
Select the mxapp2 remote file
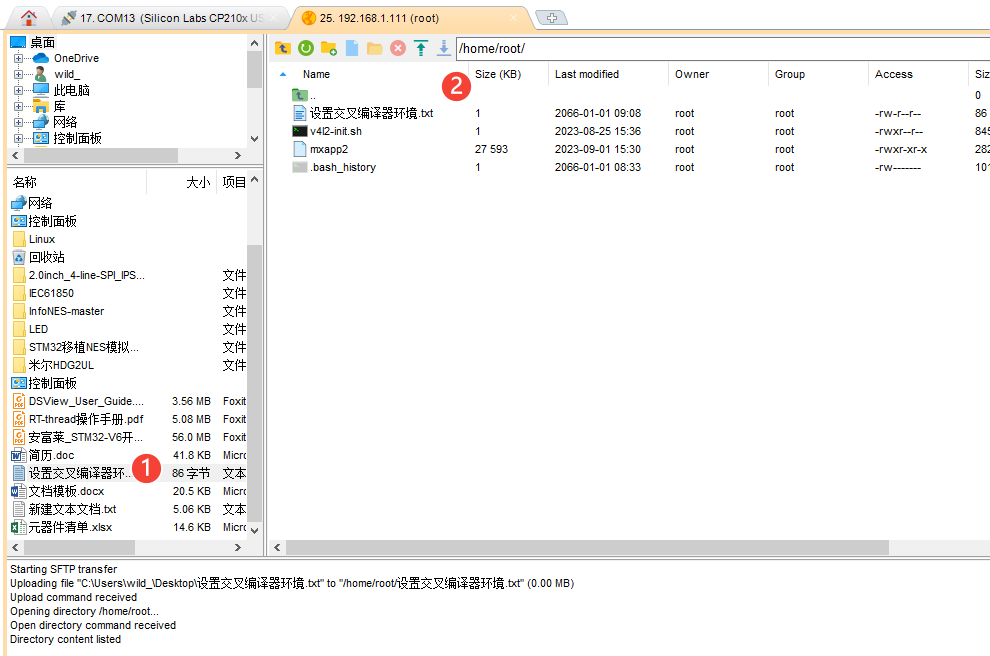(329, 150)
